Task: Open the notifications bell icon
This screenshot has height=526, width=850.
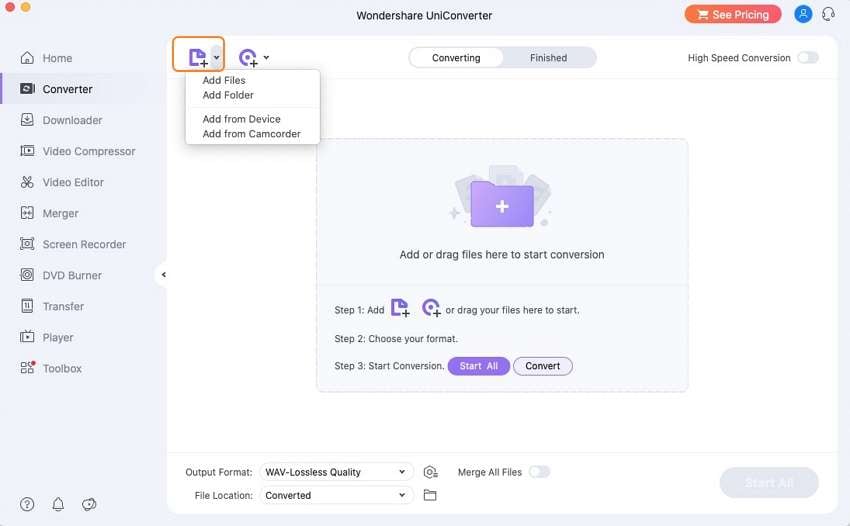Action: pyautogui.click(x=58, y=504)
